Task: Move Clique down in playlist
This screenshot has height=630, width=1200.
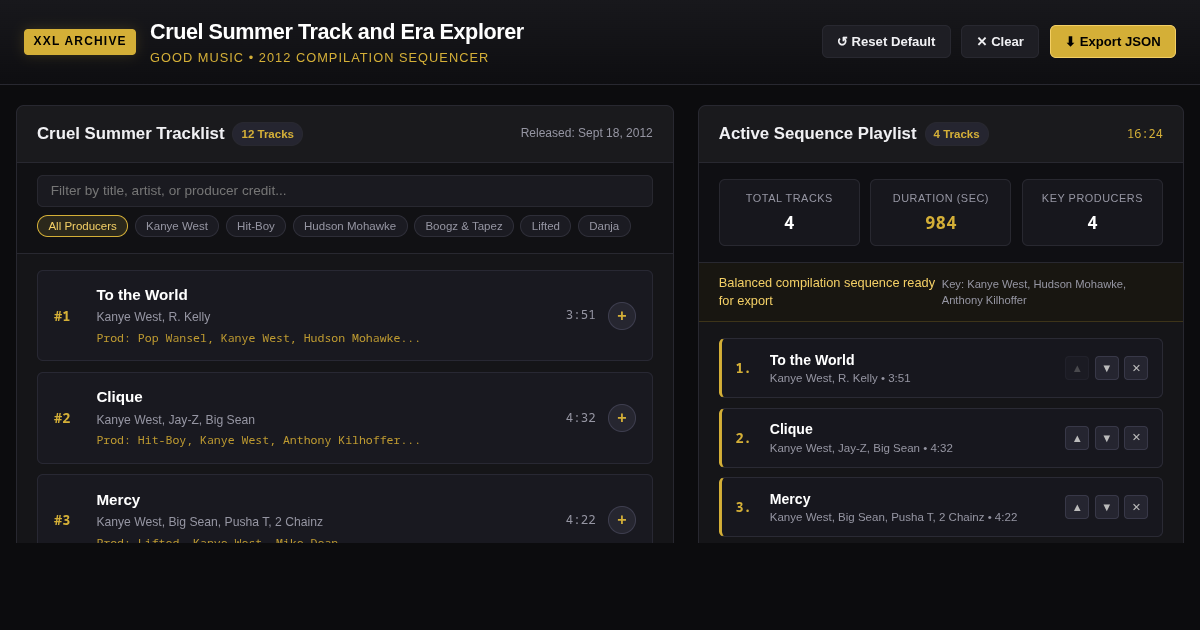Action: 1107,438
